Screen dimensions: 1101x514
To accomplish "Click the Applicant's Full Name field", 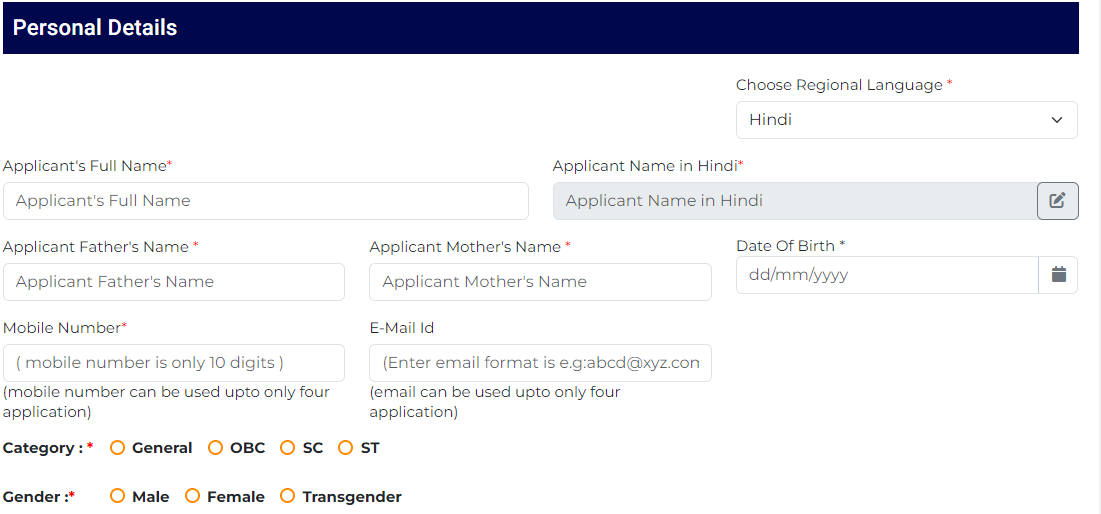I will pos(265,201).
